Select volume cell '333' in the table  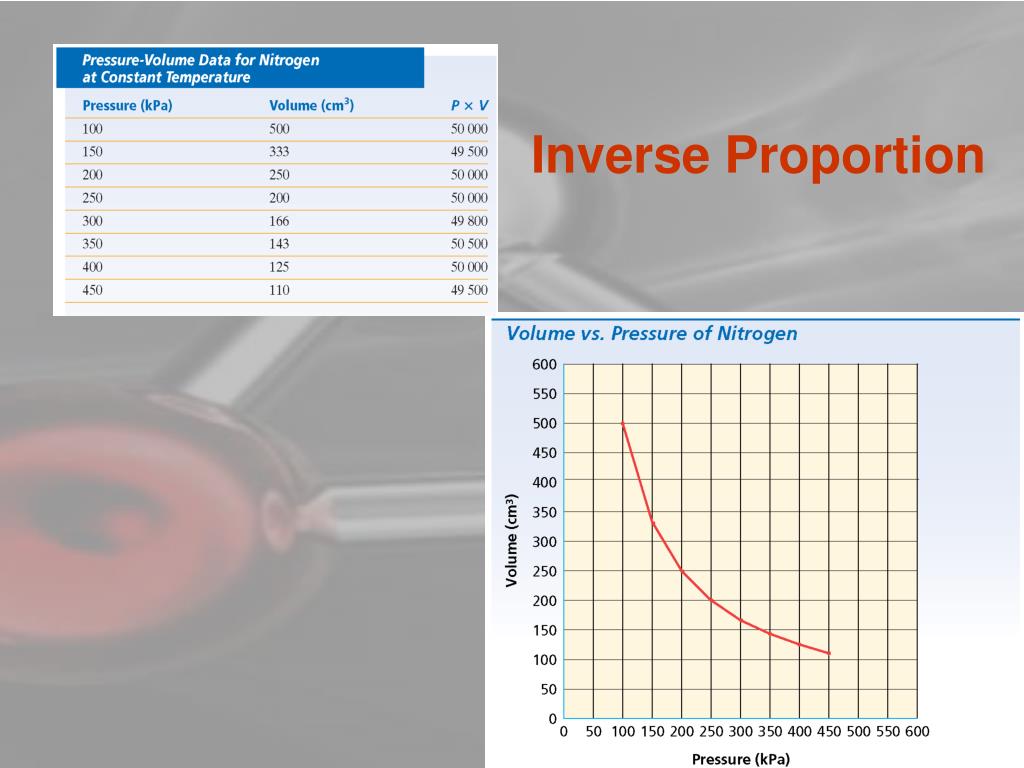point(279,152)
